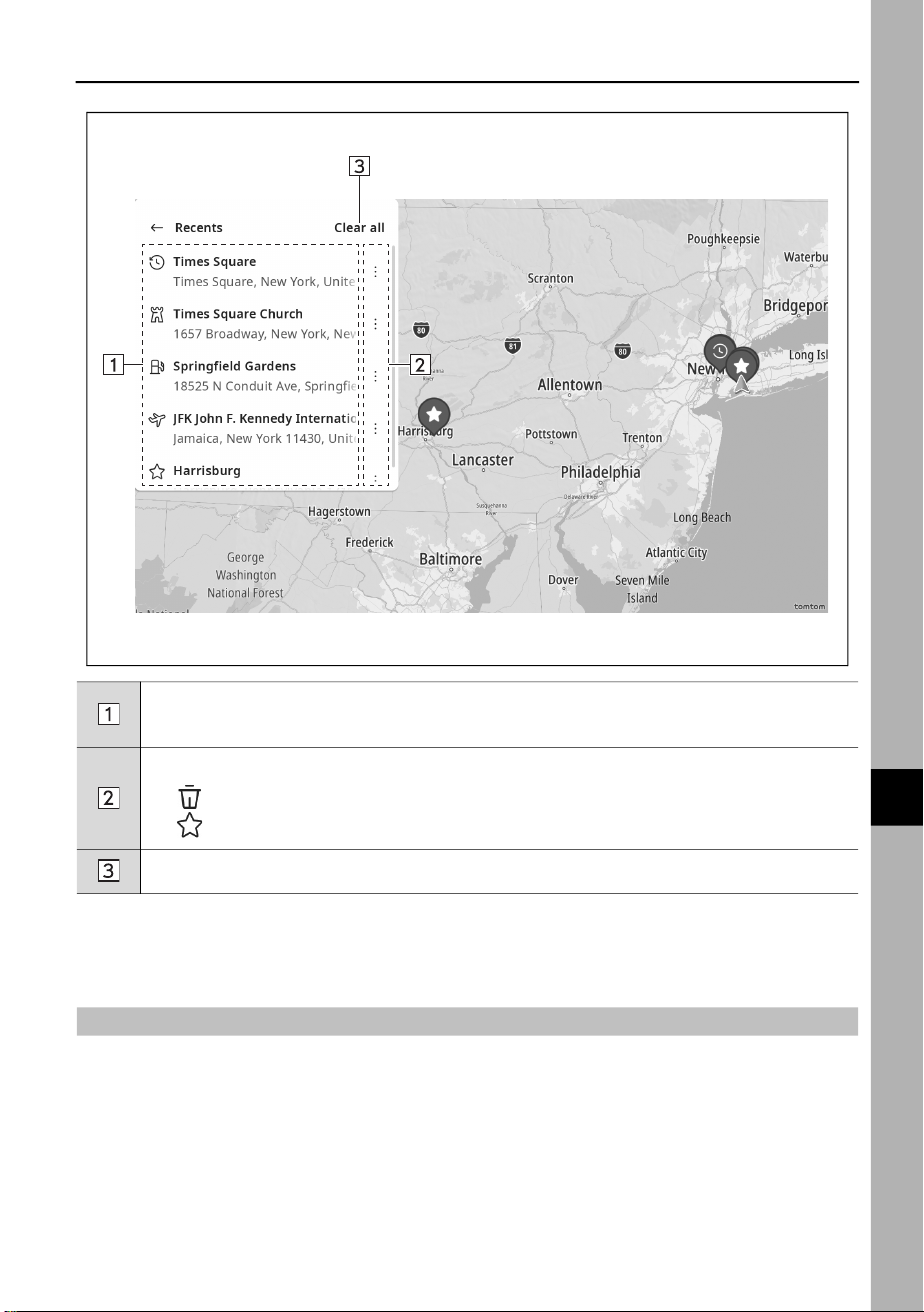
Task: Click the church icon beside Times Square Church
Action: point(156,314)
